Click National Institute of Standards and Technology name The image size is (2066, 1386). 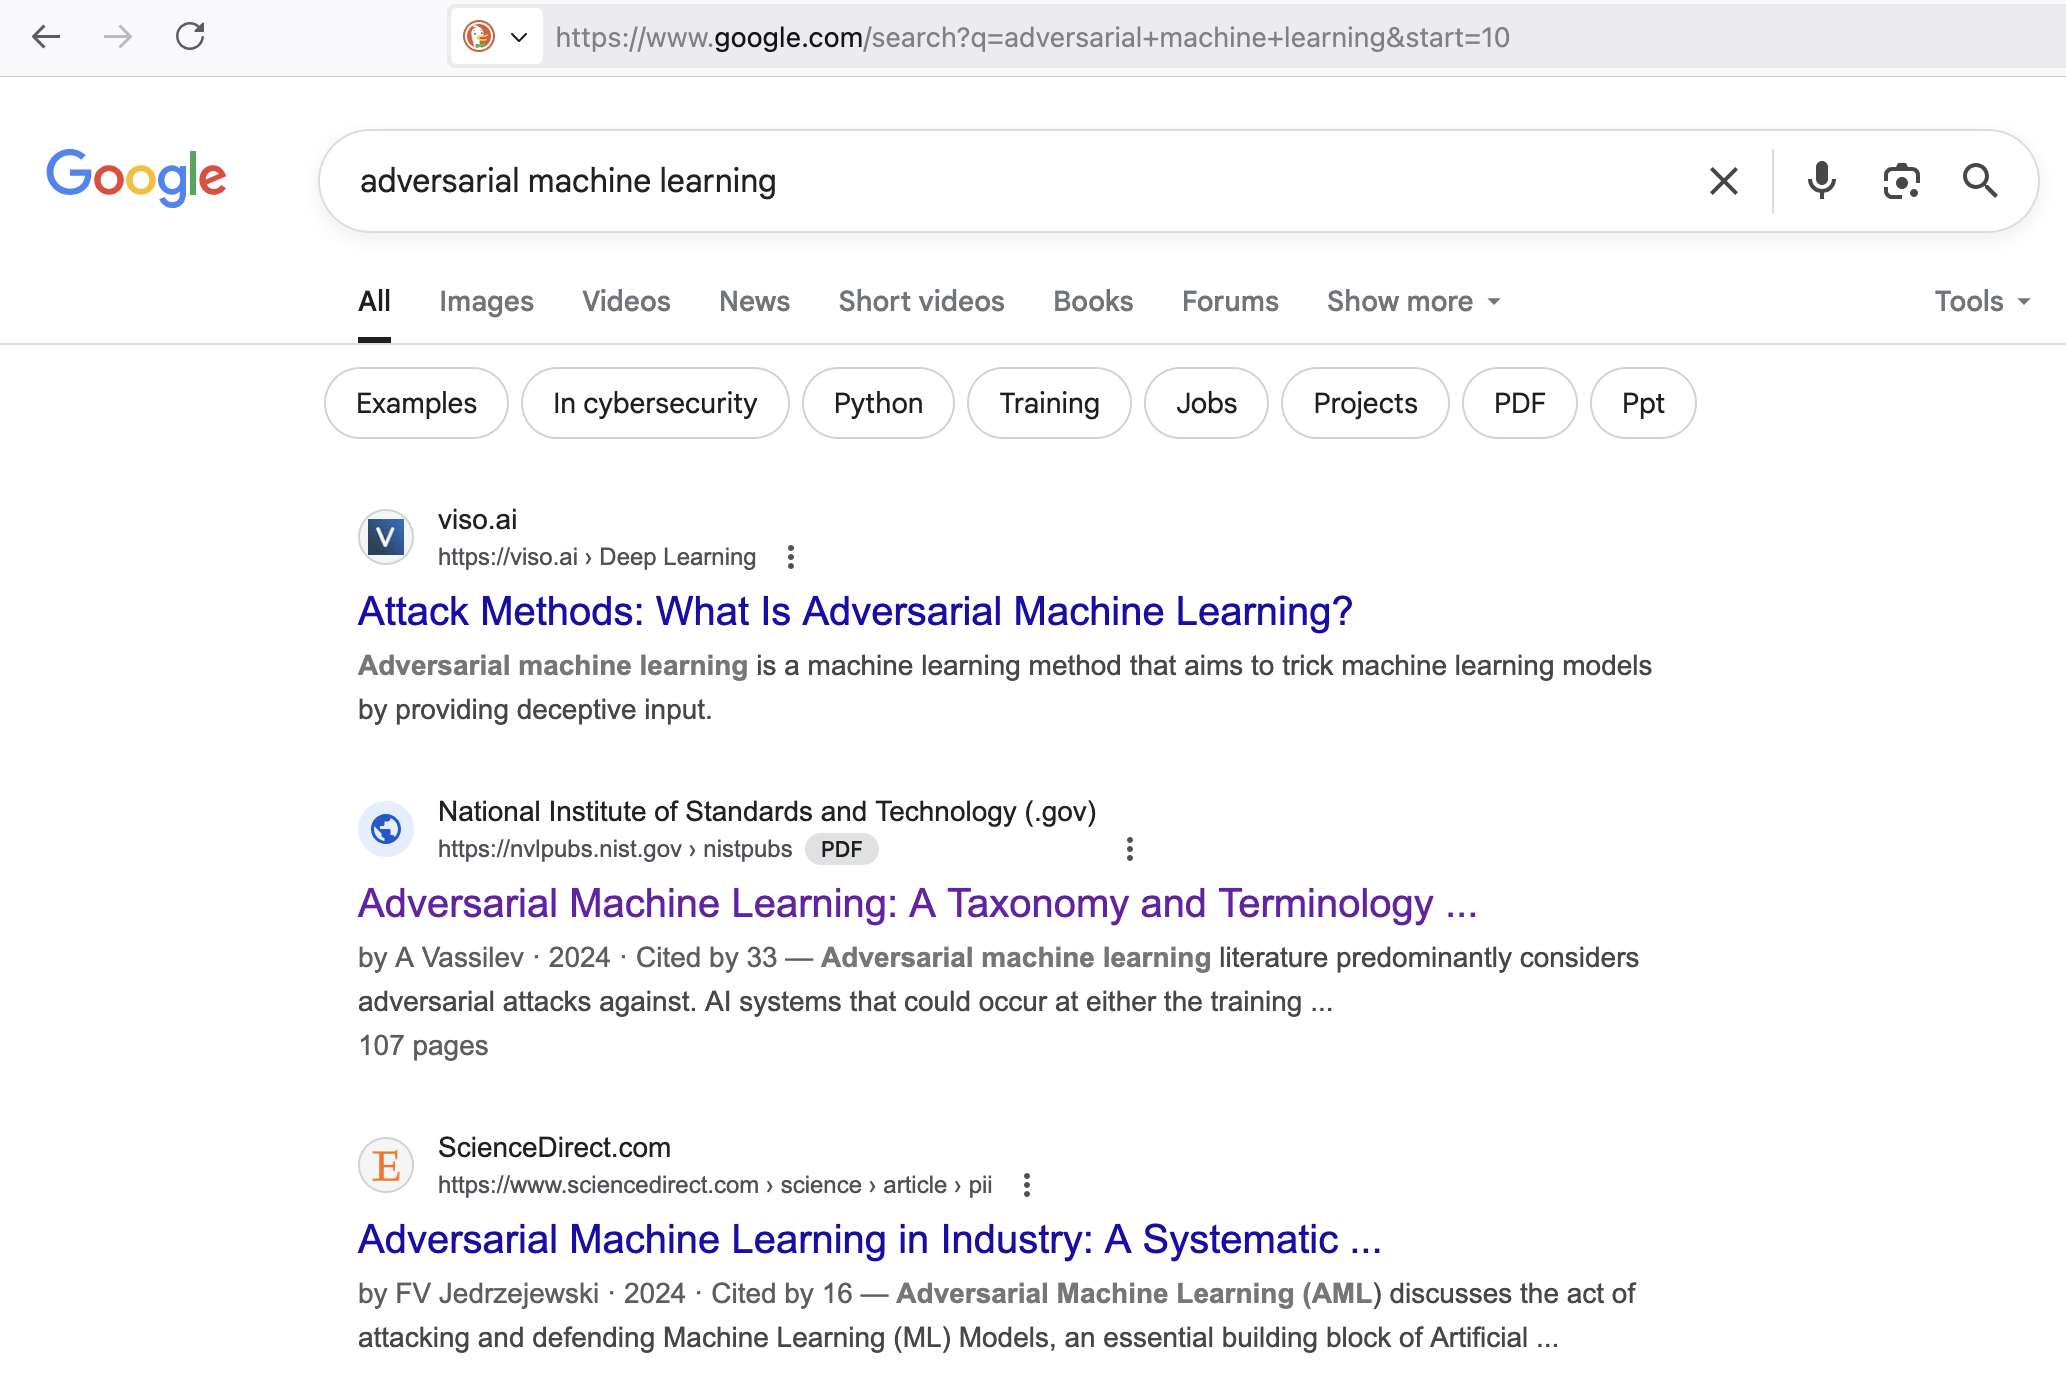point(767,812)
